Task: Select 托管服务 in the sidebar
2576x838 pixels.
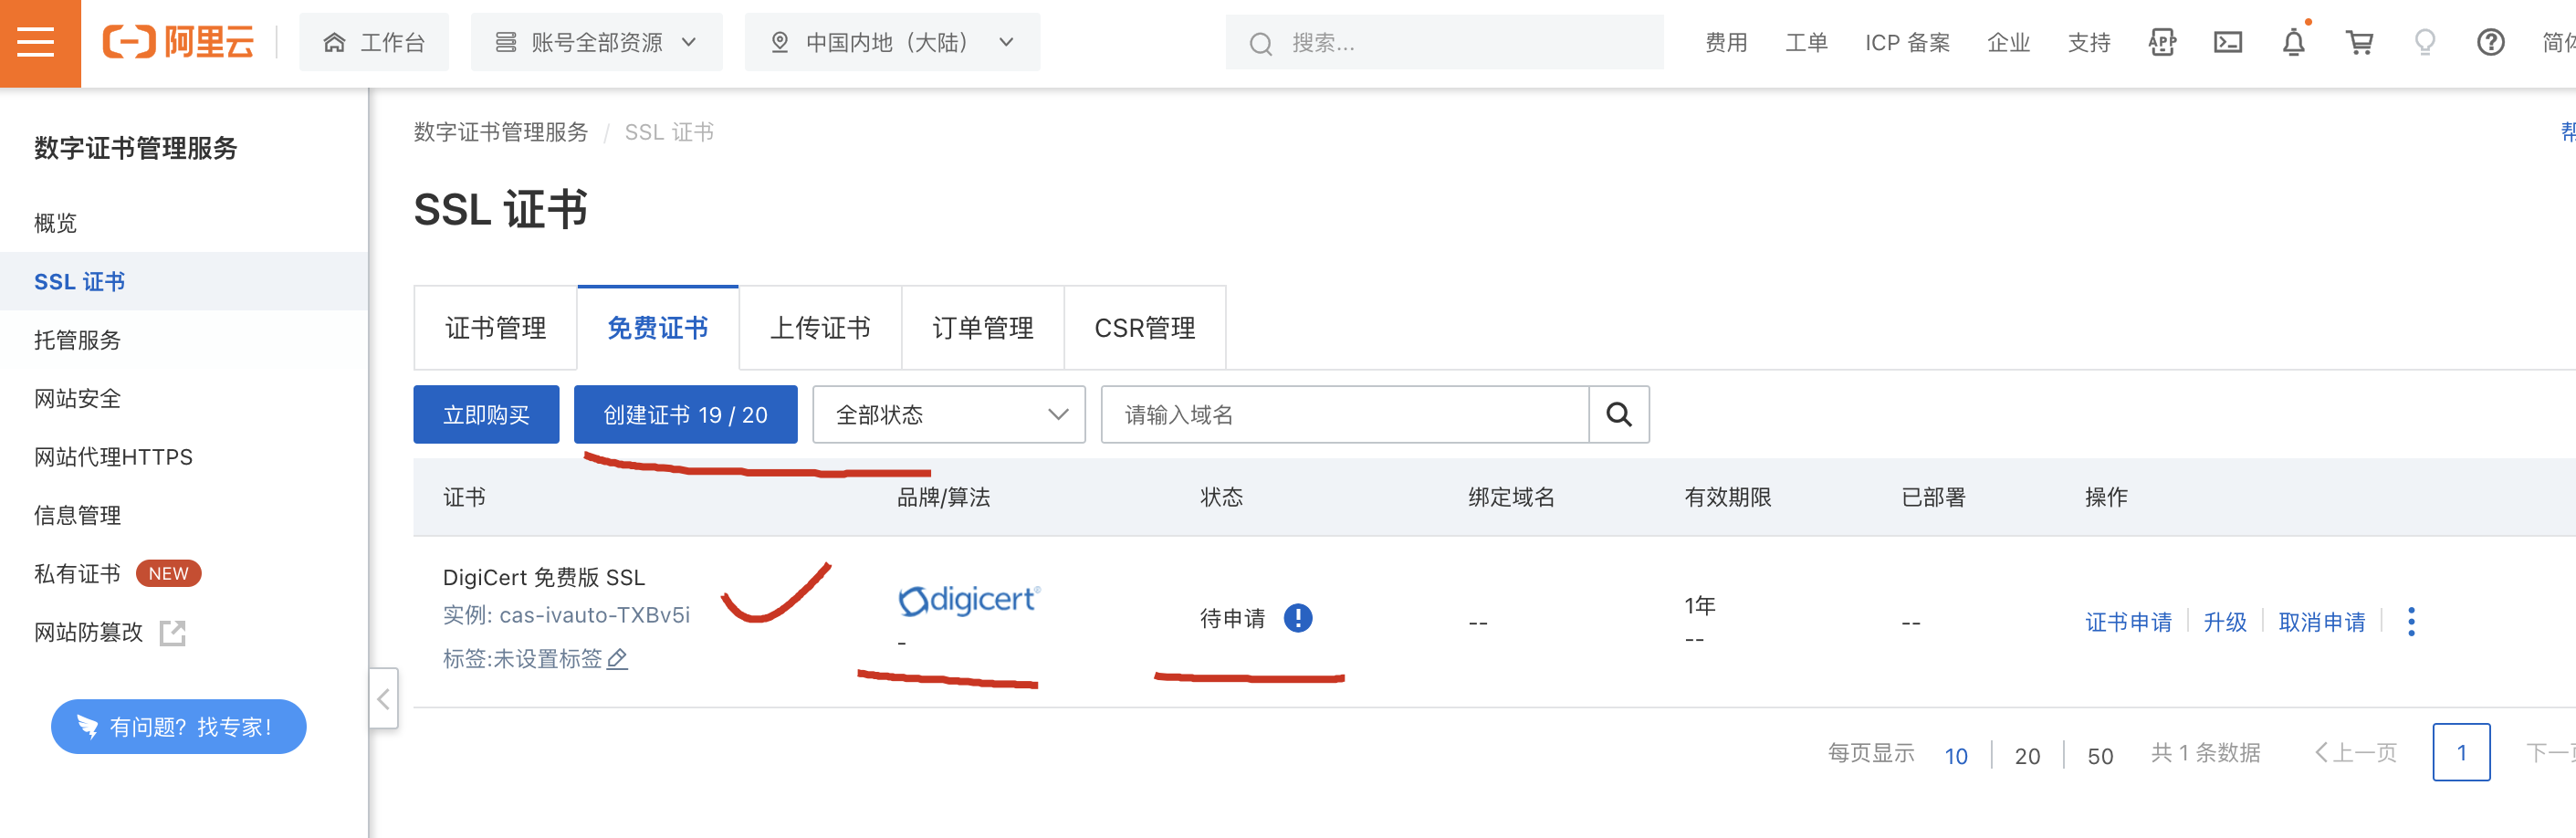Action: pyautogui.click(x=78, y=340)
